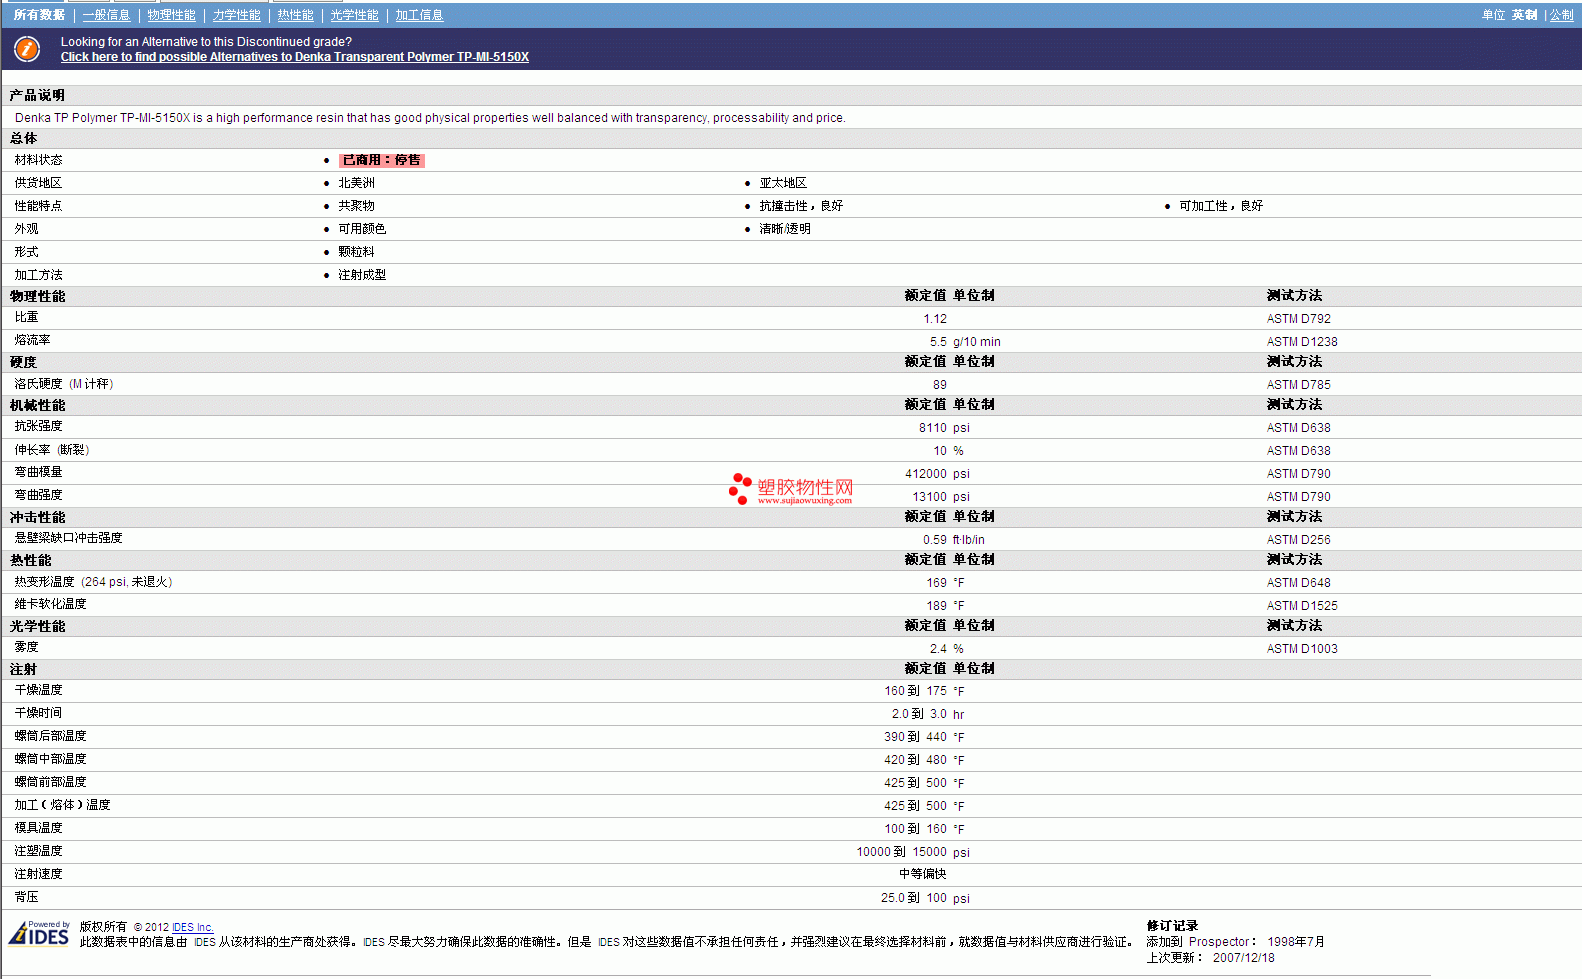The image size is (1582, 979).
Task: Click the 可用颜色 appearance entry
Action: pyautogui.click(x=362, y=229)
